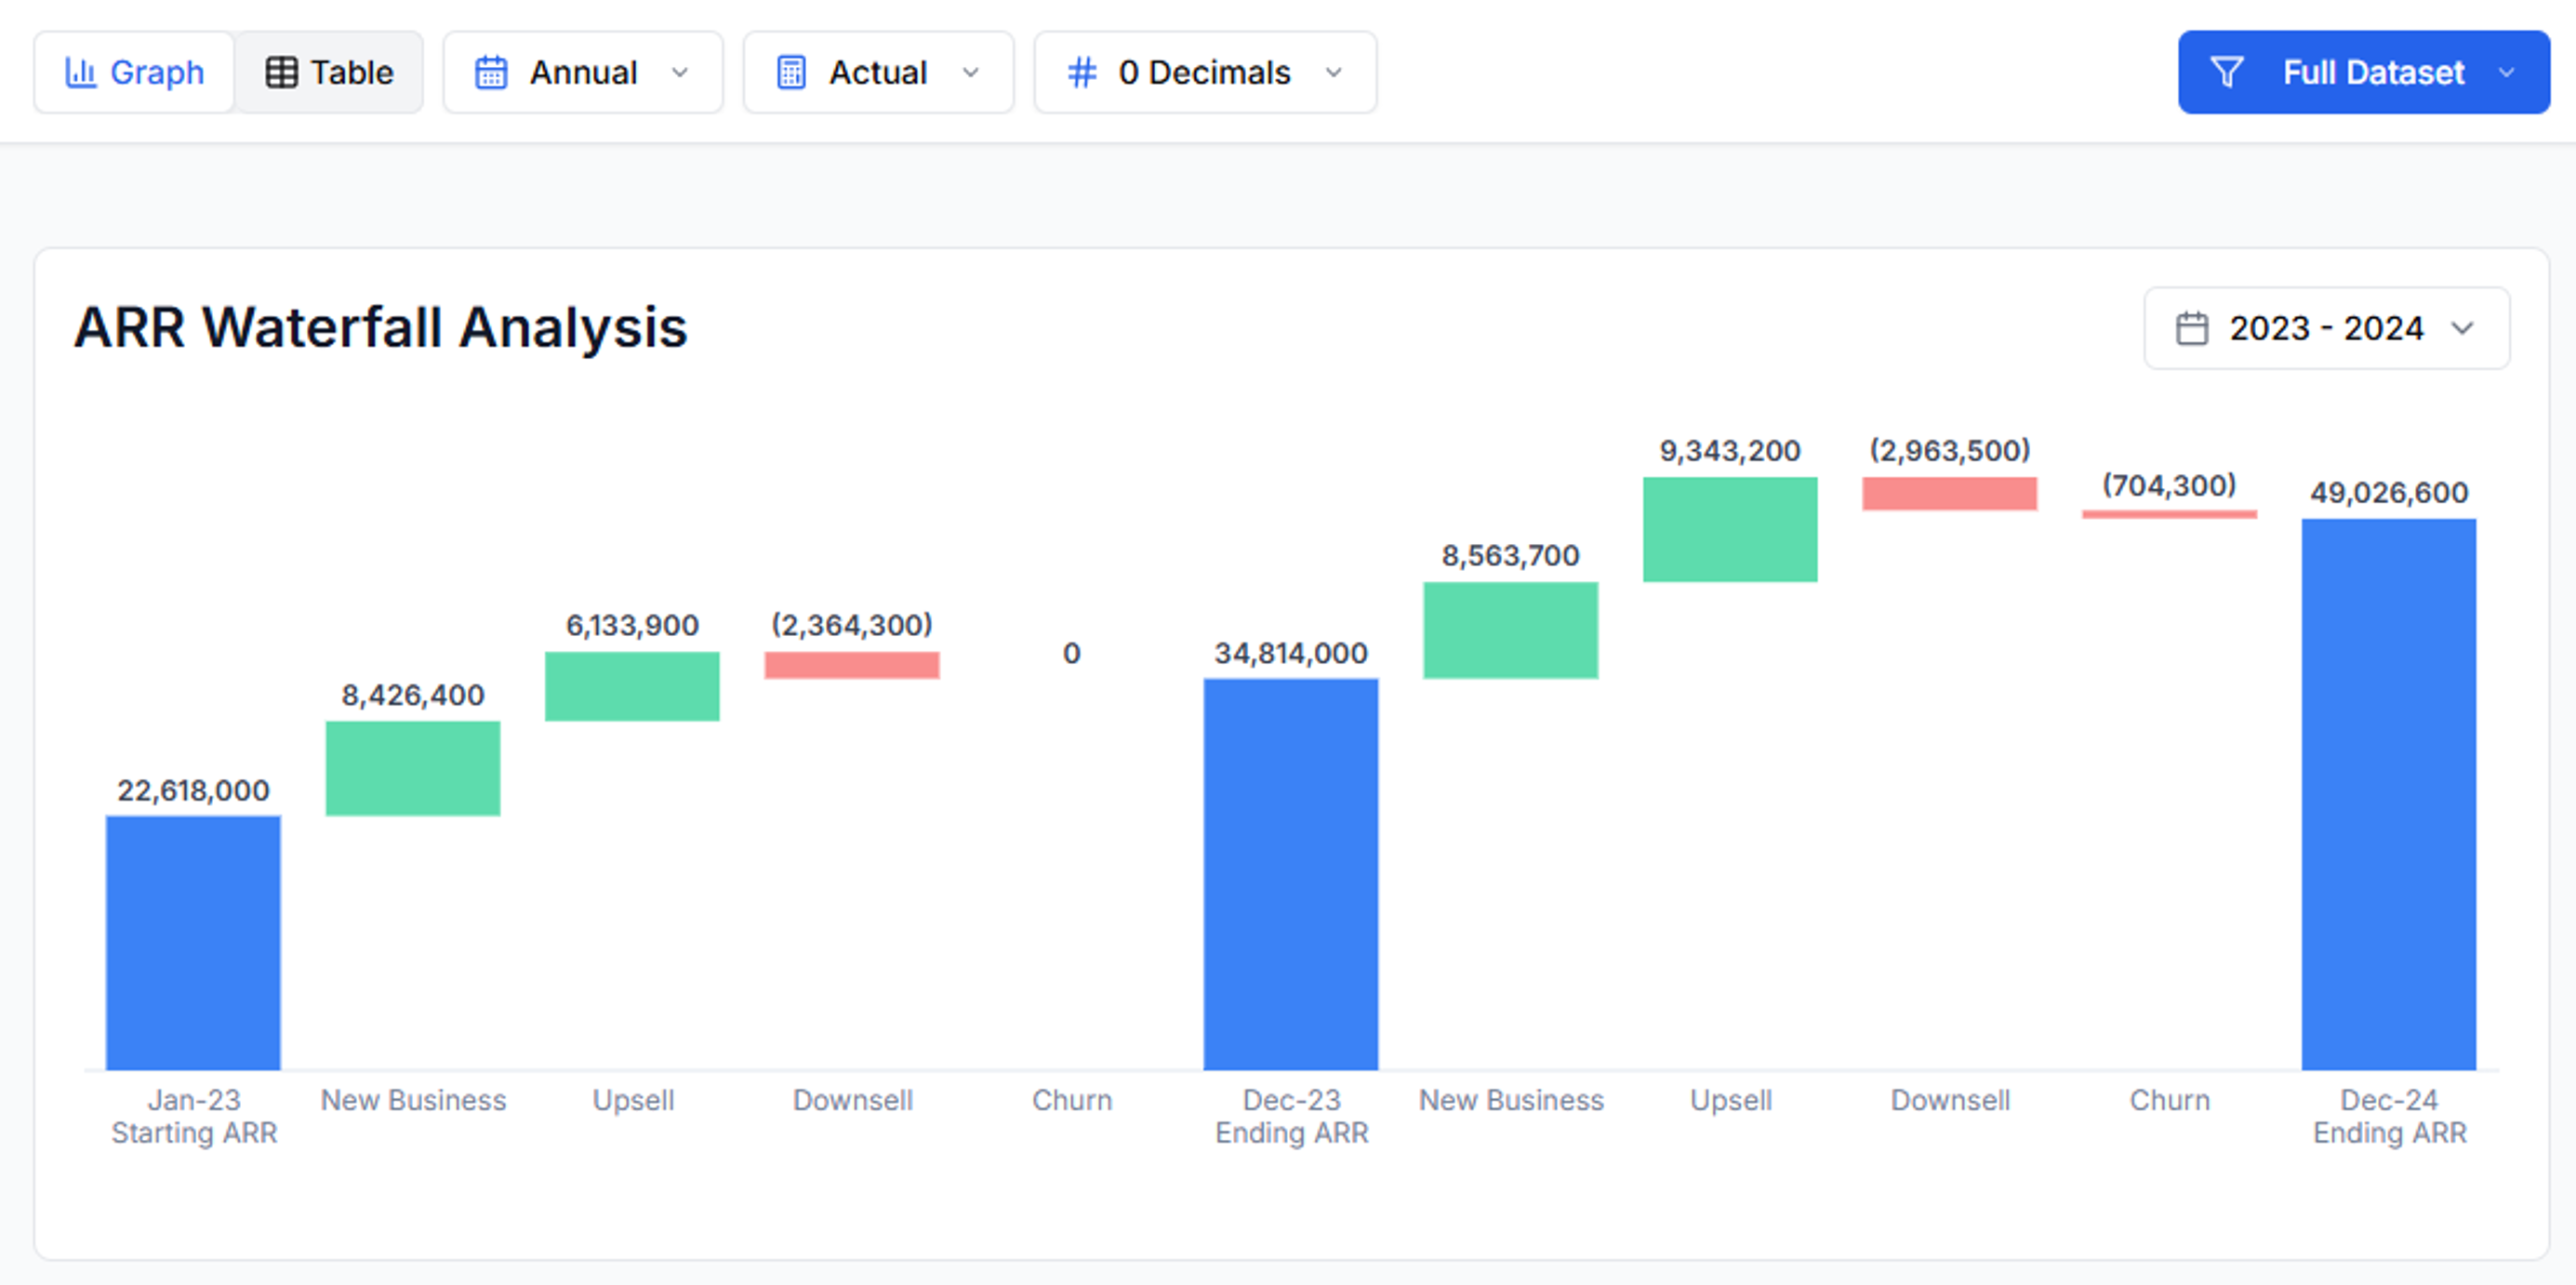Click the calculator icon beside Actual
2576x1285 pixels.
(791, 71)
